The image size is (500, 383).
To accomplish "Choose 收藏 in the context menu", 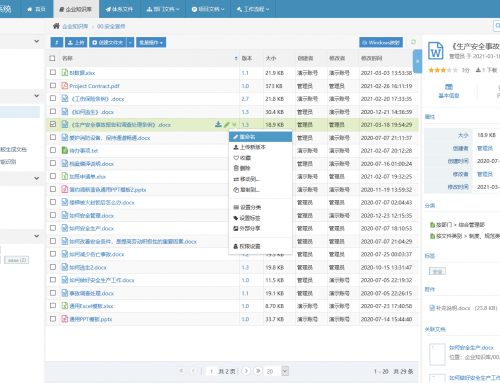I will pos(260,158).
